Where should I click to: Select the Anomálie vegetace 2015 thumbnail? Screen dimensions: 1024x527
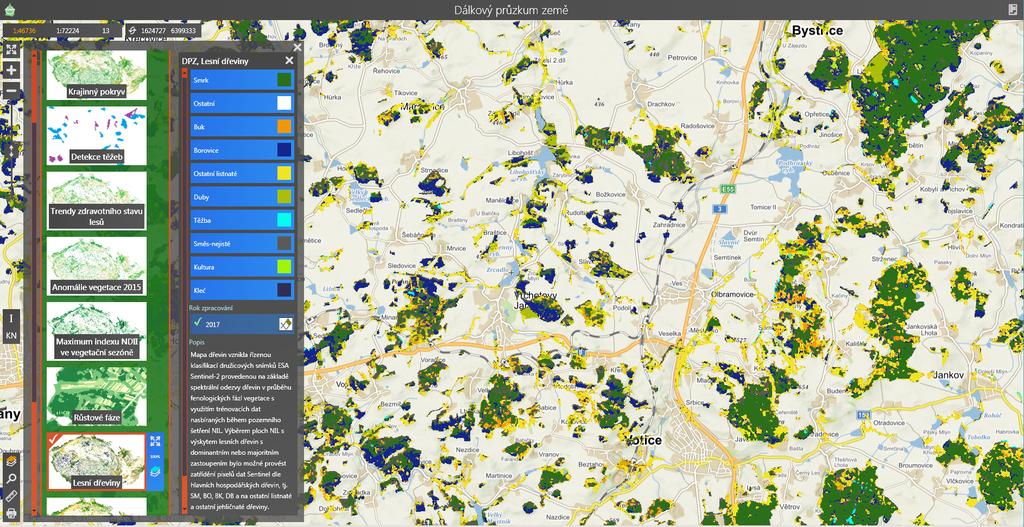pos(97,266)
